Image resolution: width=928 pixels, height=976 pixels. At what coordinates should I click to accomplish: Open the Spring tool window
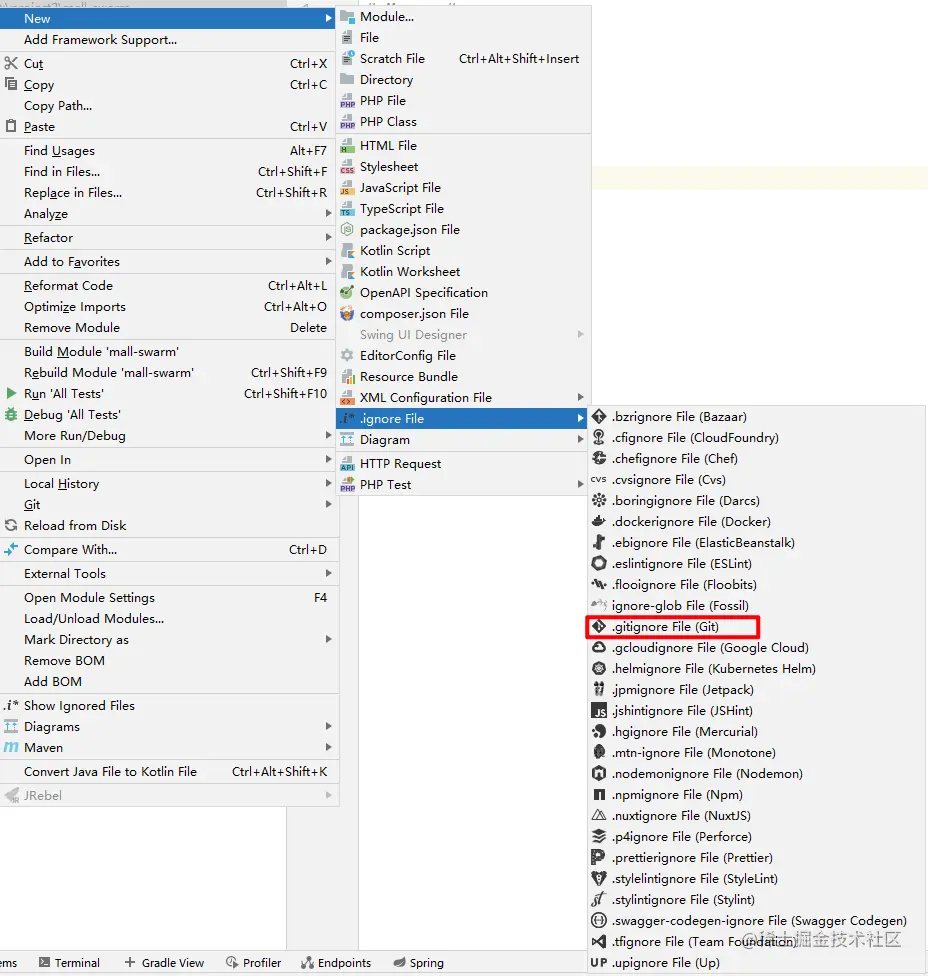pos(418,963)
